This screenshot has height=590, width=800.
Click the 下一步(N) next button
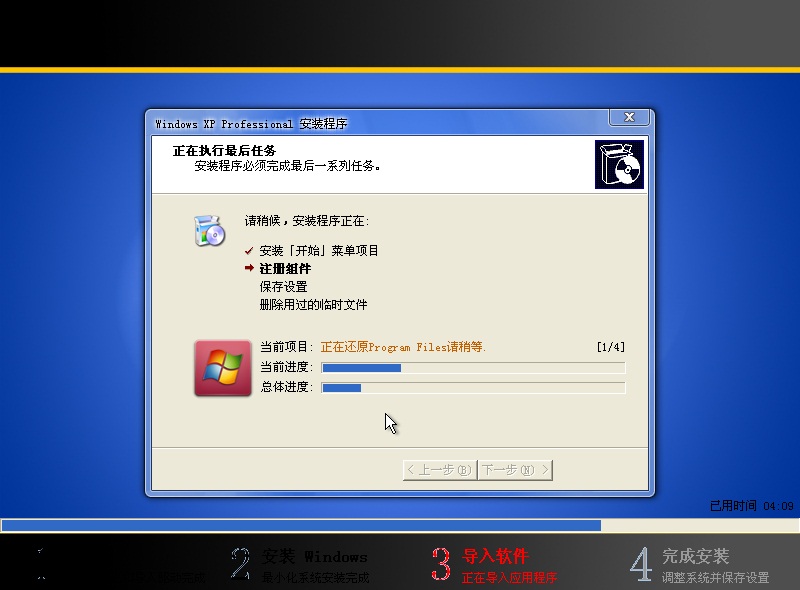[x=515, y=470]
